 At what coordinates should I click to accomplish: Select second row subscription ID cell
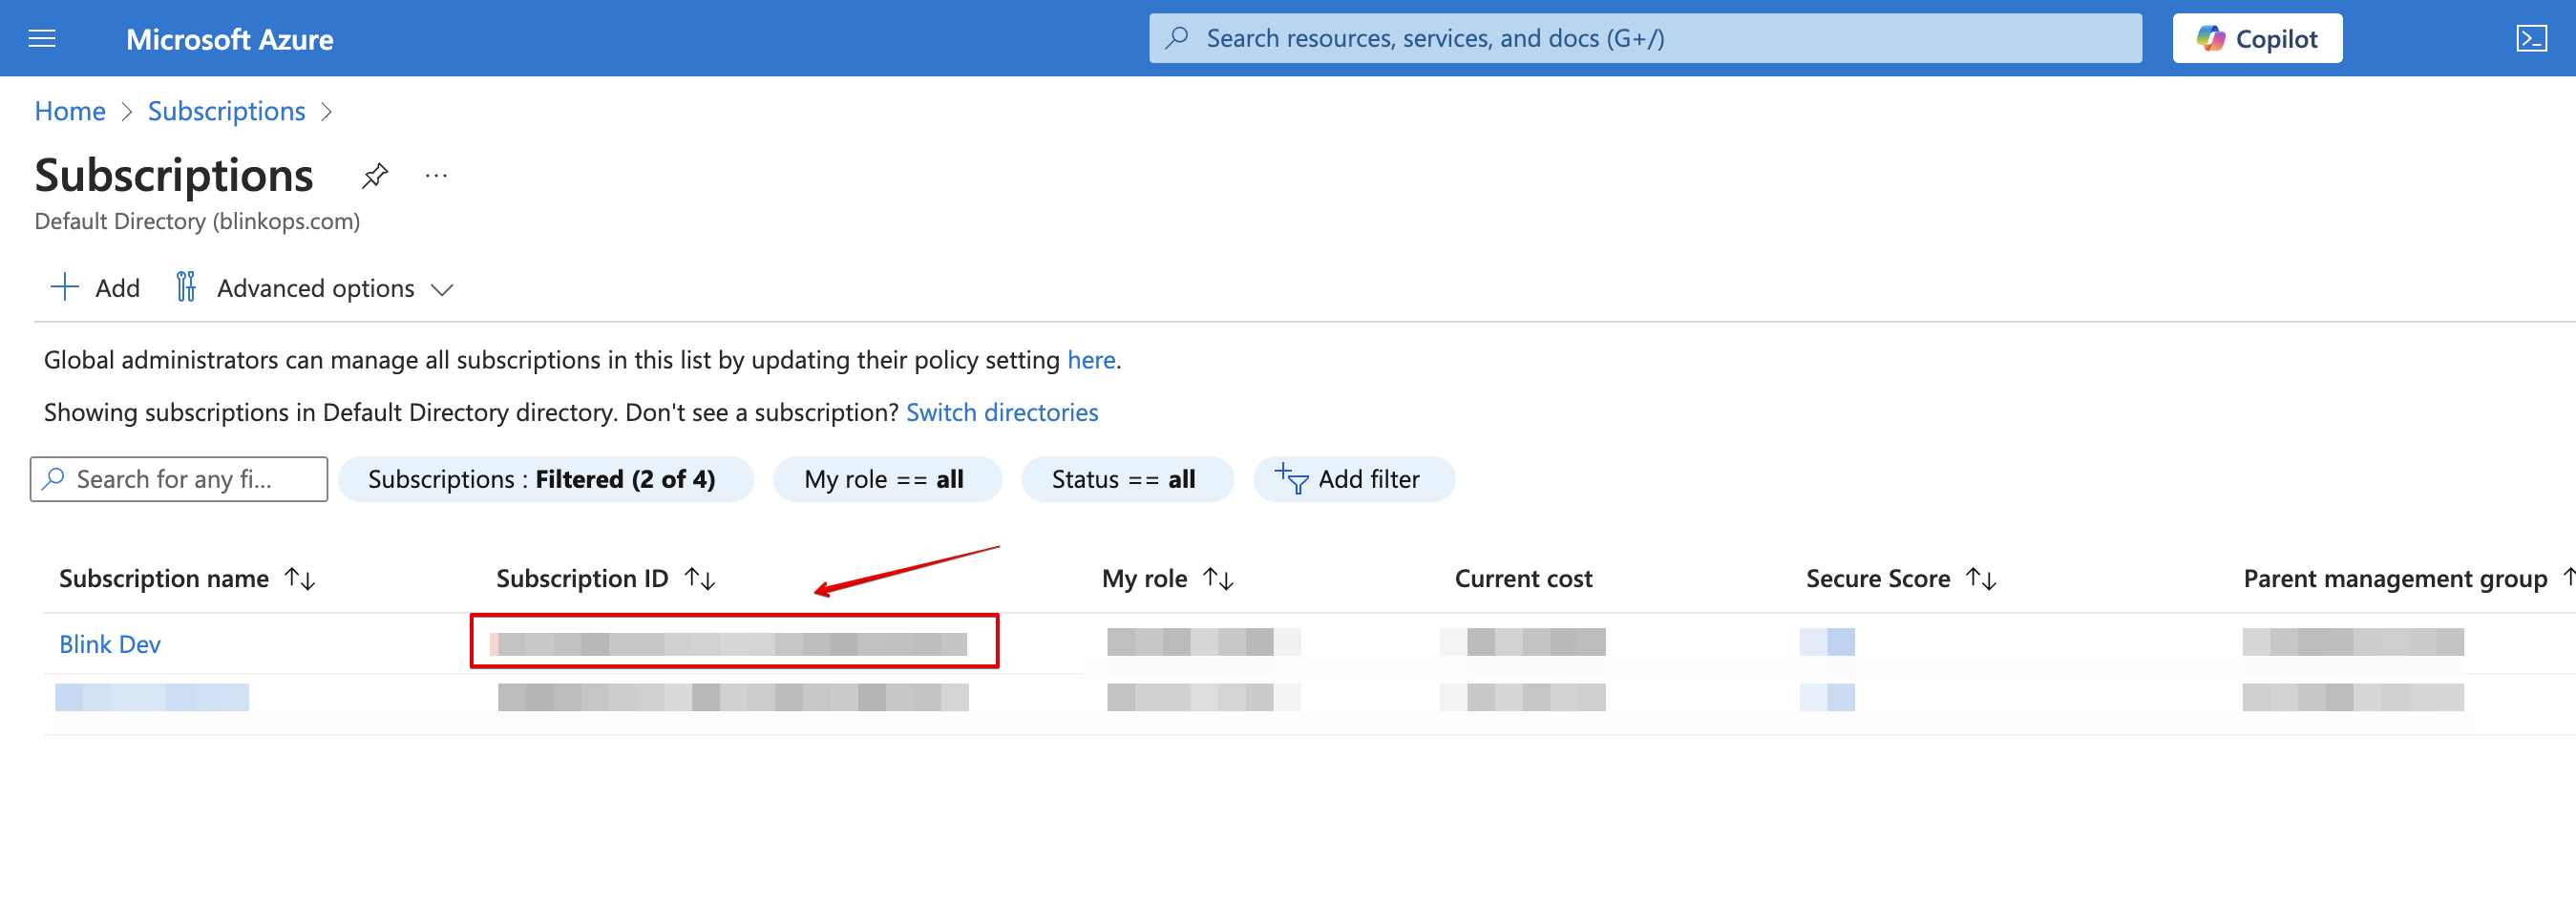733,698
